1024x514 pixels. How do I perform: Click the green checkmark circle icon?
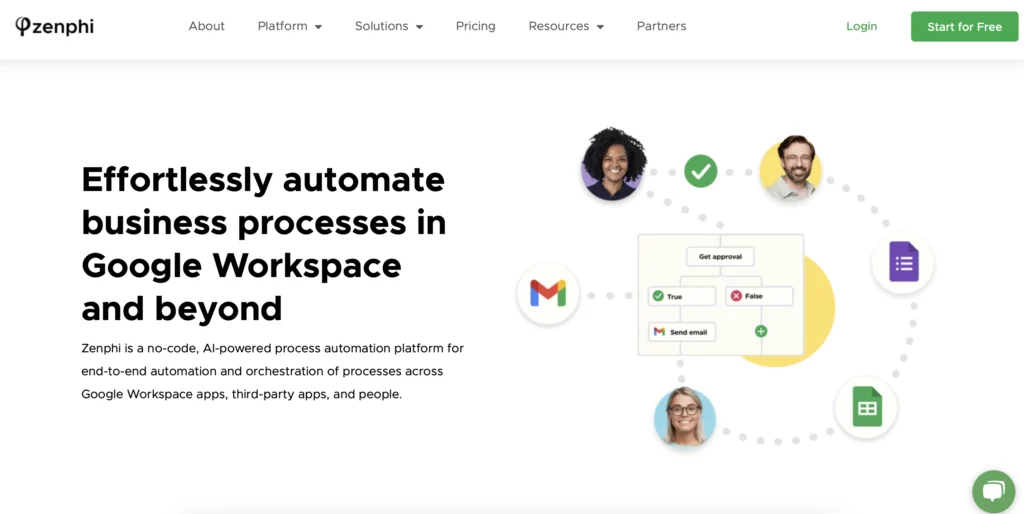701,171
